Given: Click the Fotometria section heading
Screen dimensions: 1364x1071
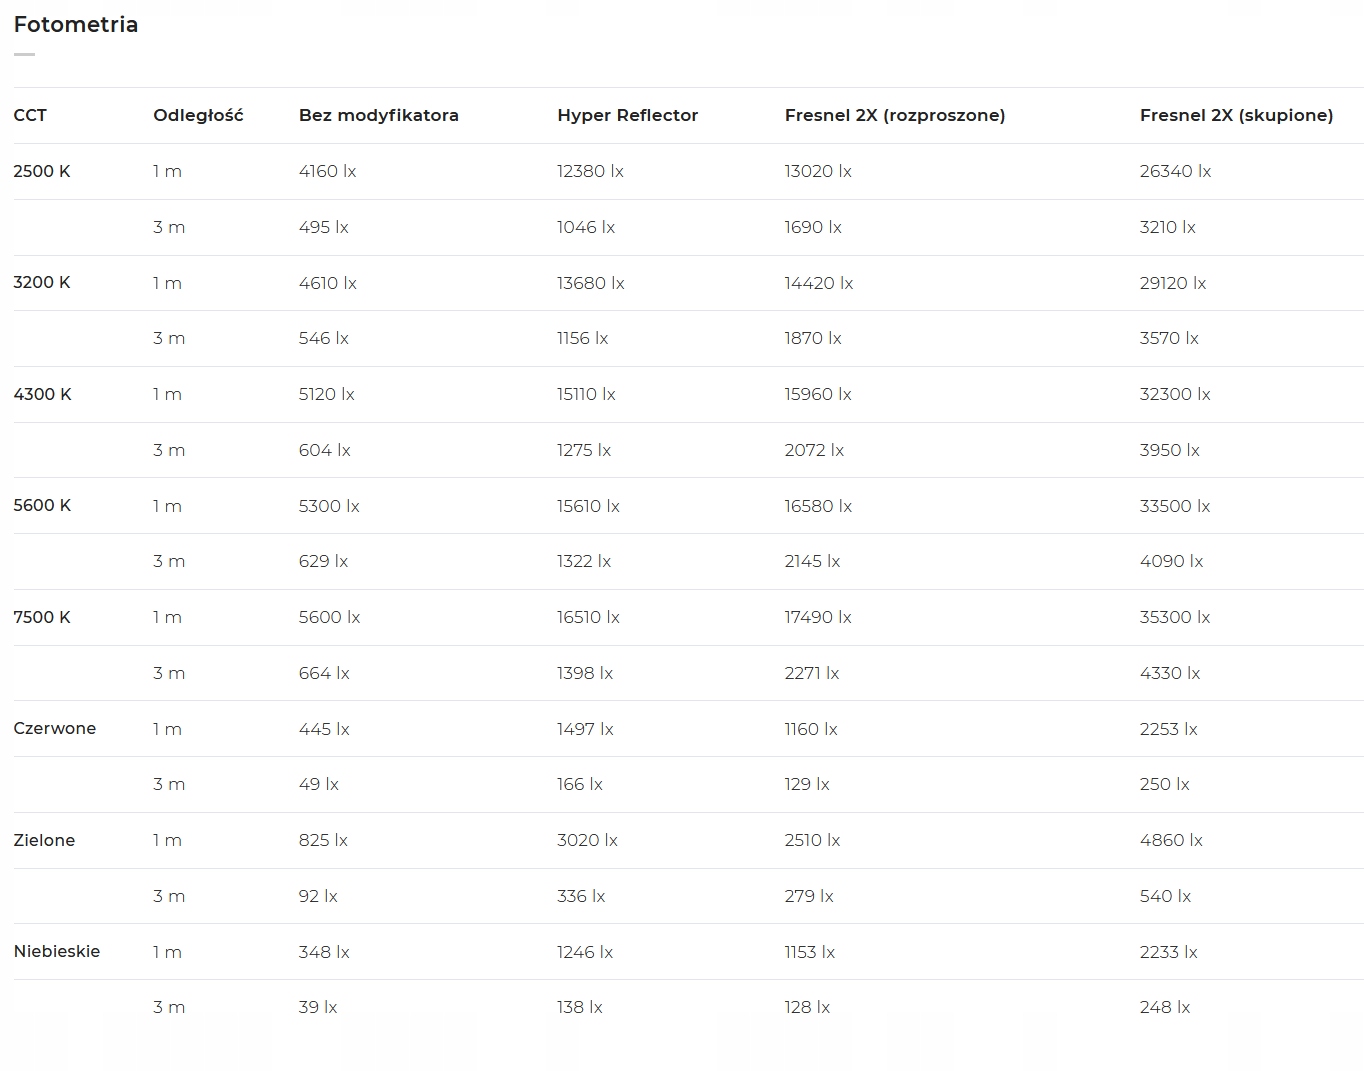Looking at the screenshot, I should pyautogui.click(x=76, y=25).
